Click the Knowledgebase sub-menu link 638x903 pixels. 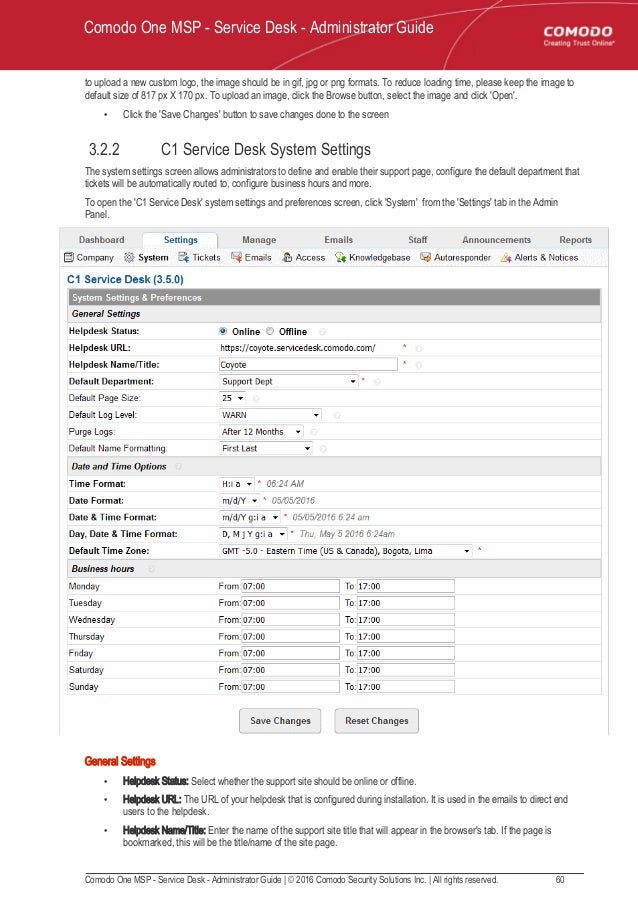click(379, 257)
